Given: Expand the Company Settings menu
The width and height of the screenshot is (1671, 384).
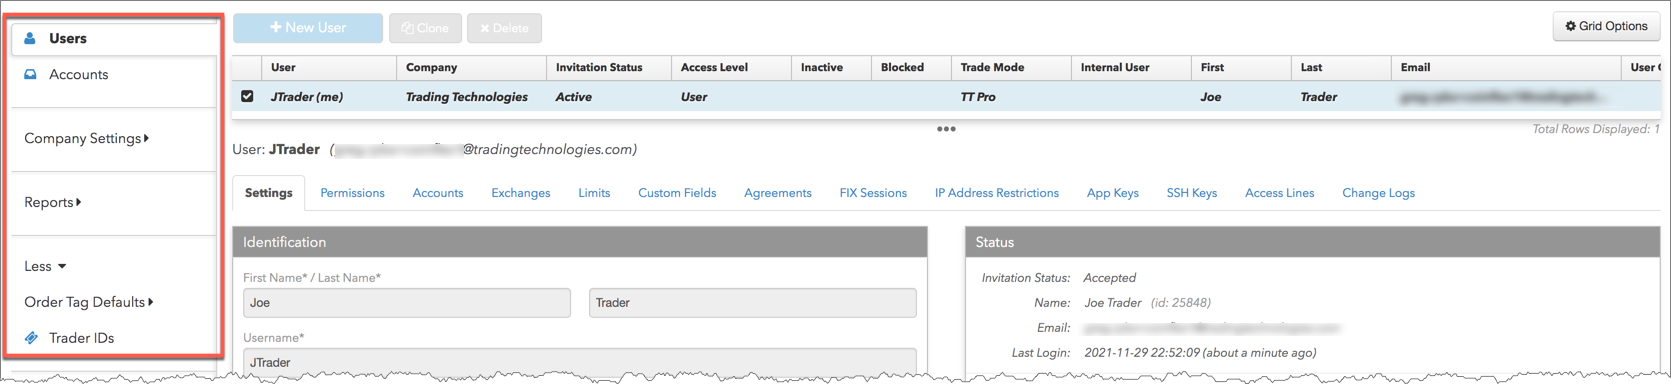Looking at the screenshot, I should click(87, 138).
